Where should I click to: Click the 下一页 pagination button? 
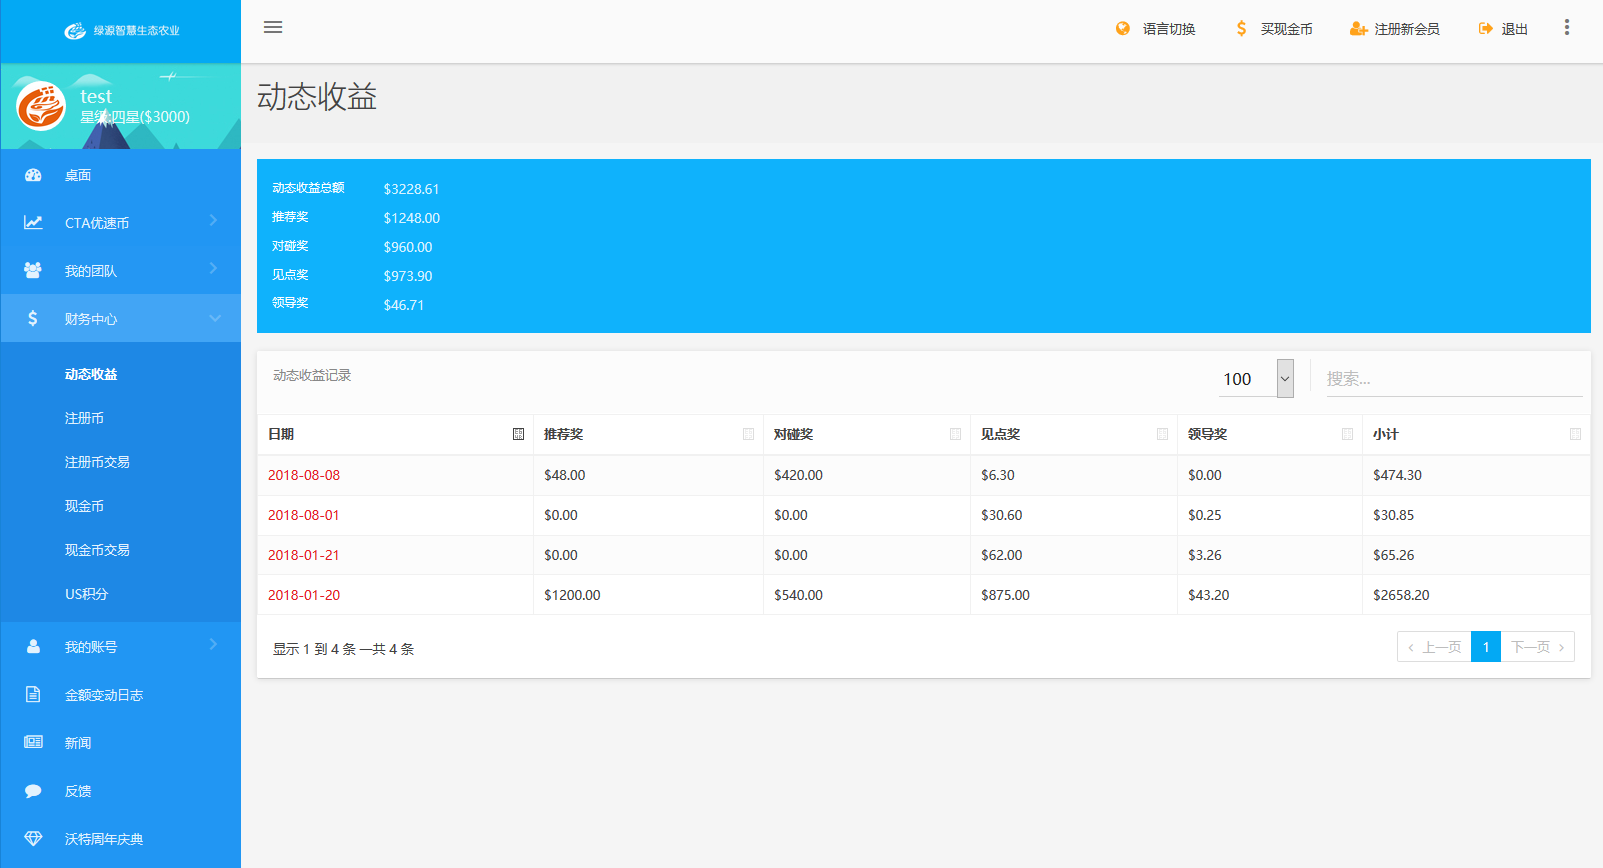[1537, 647]
